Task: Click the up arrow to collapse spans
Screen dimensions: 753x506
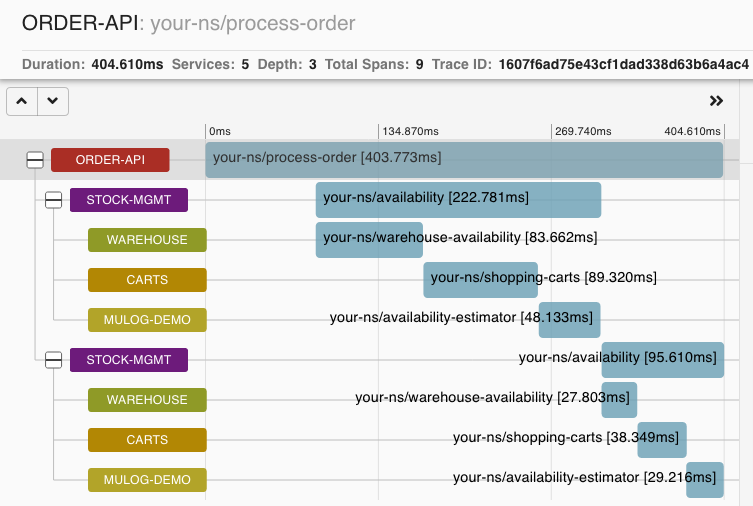Action: point(22,101)
